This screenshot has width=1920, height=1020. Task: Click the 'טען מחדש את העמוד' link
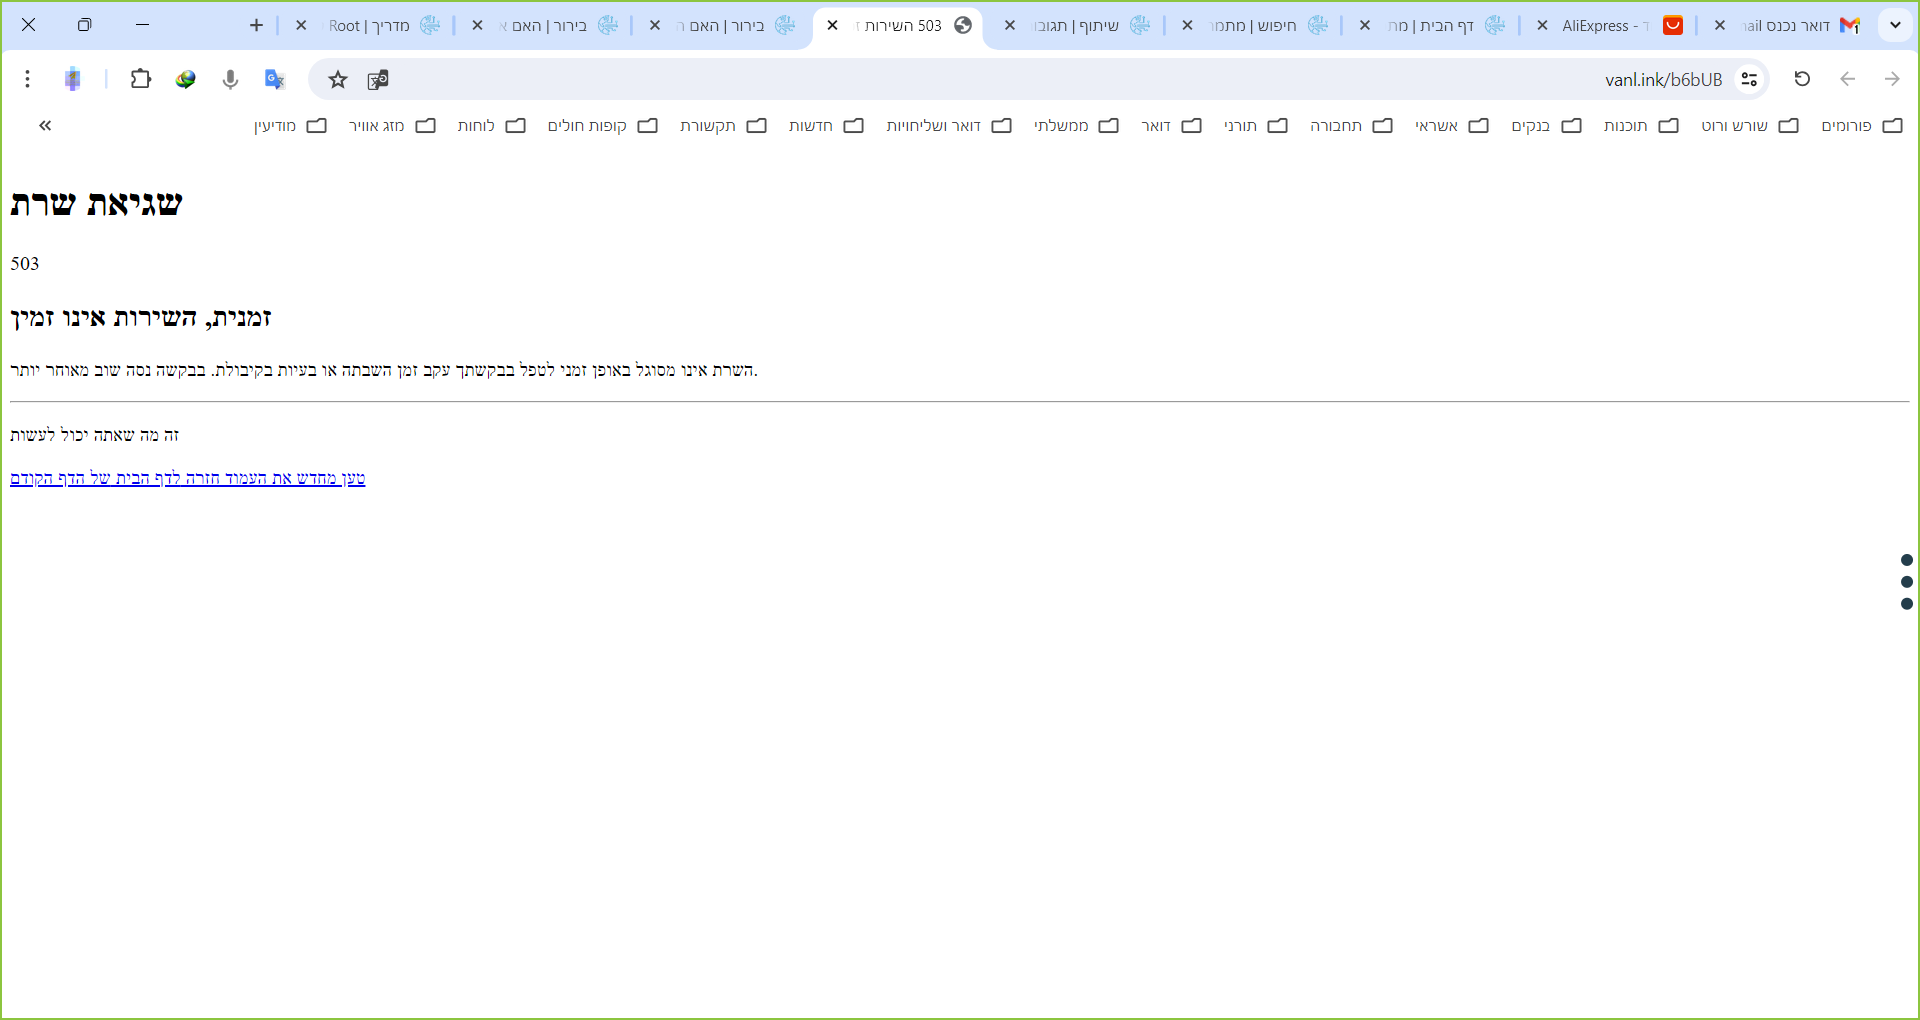pyautogui.click(x=293, y=478)
